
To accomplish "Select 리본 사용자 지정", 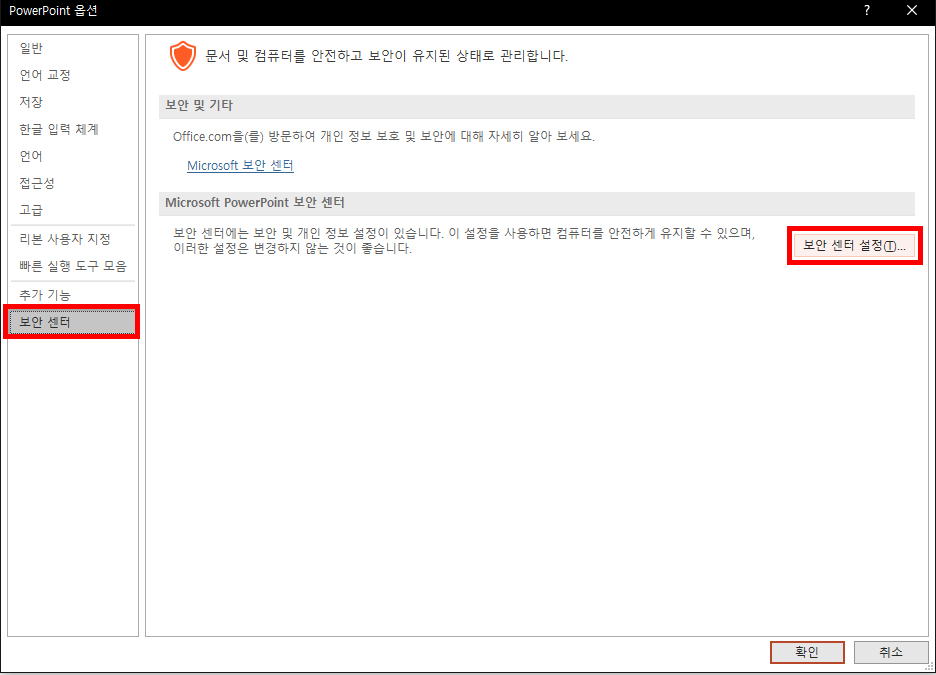I will [x=65, y=239].
